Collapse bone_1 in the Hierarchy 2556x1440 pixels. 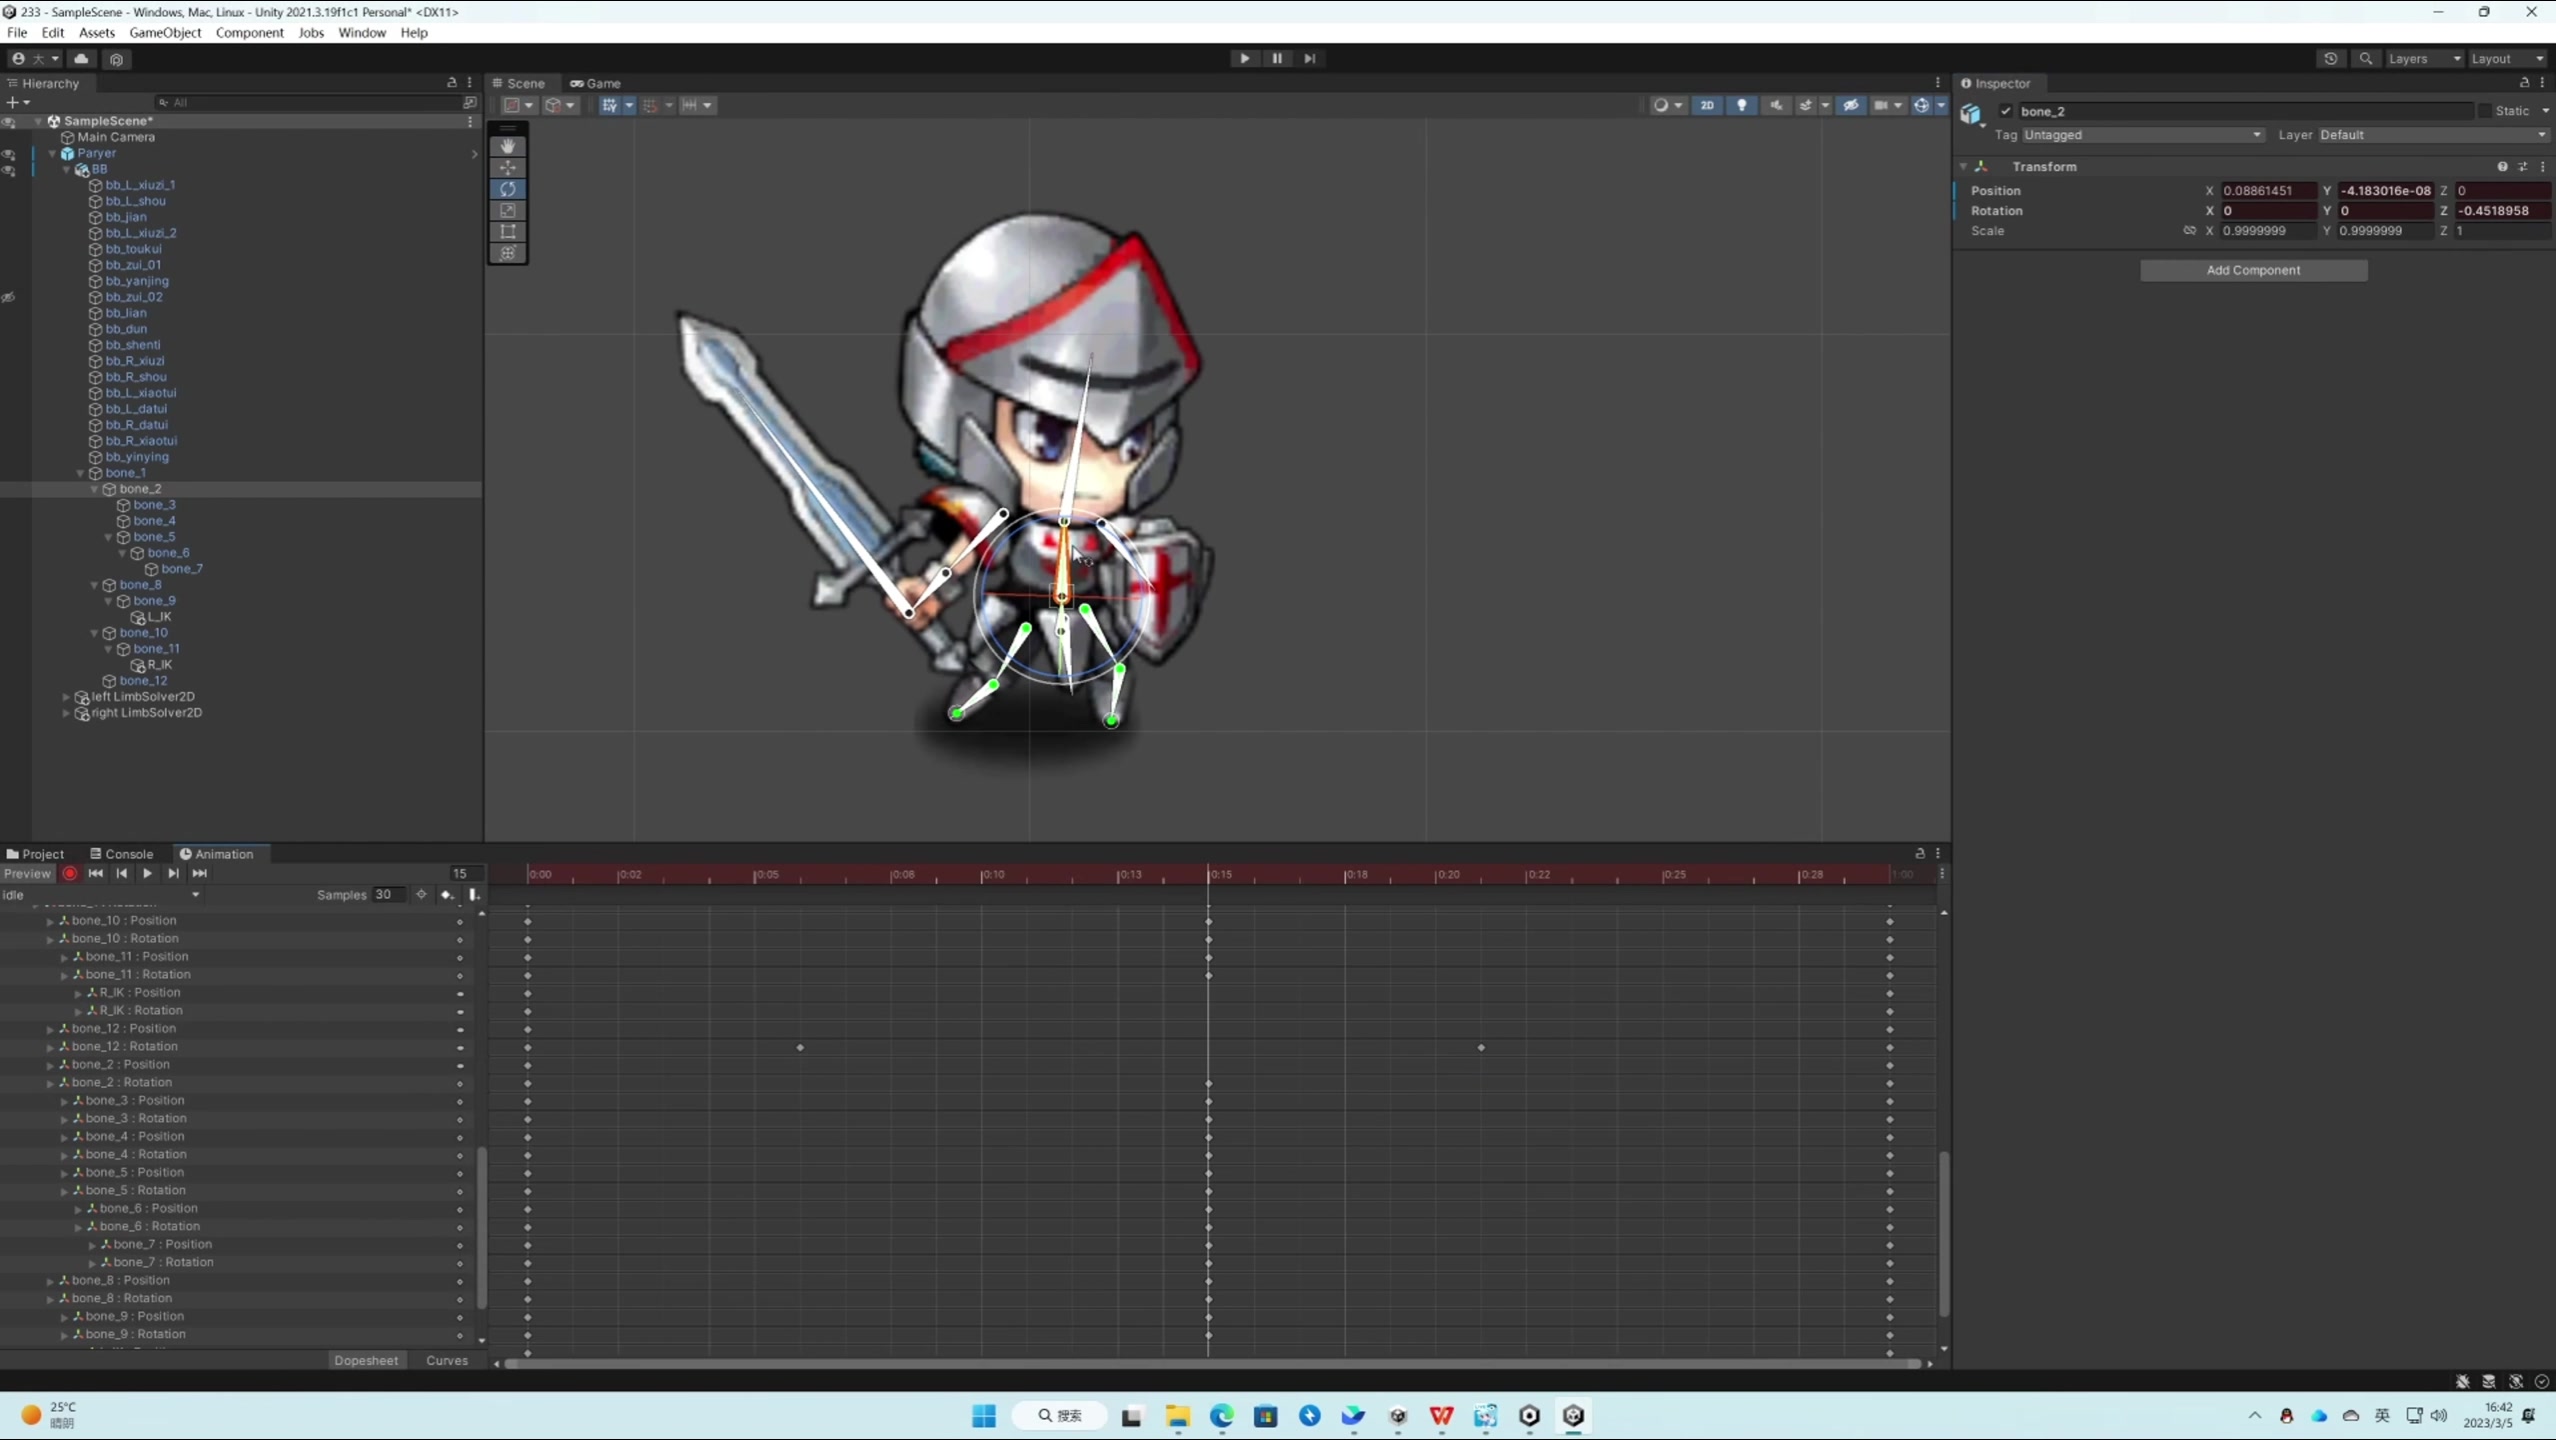(x=81, y=473)
